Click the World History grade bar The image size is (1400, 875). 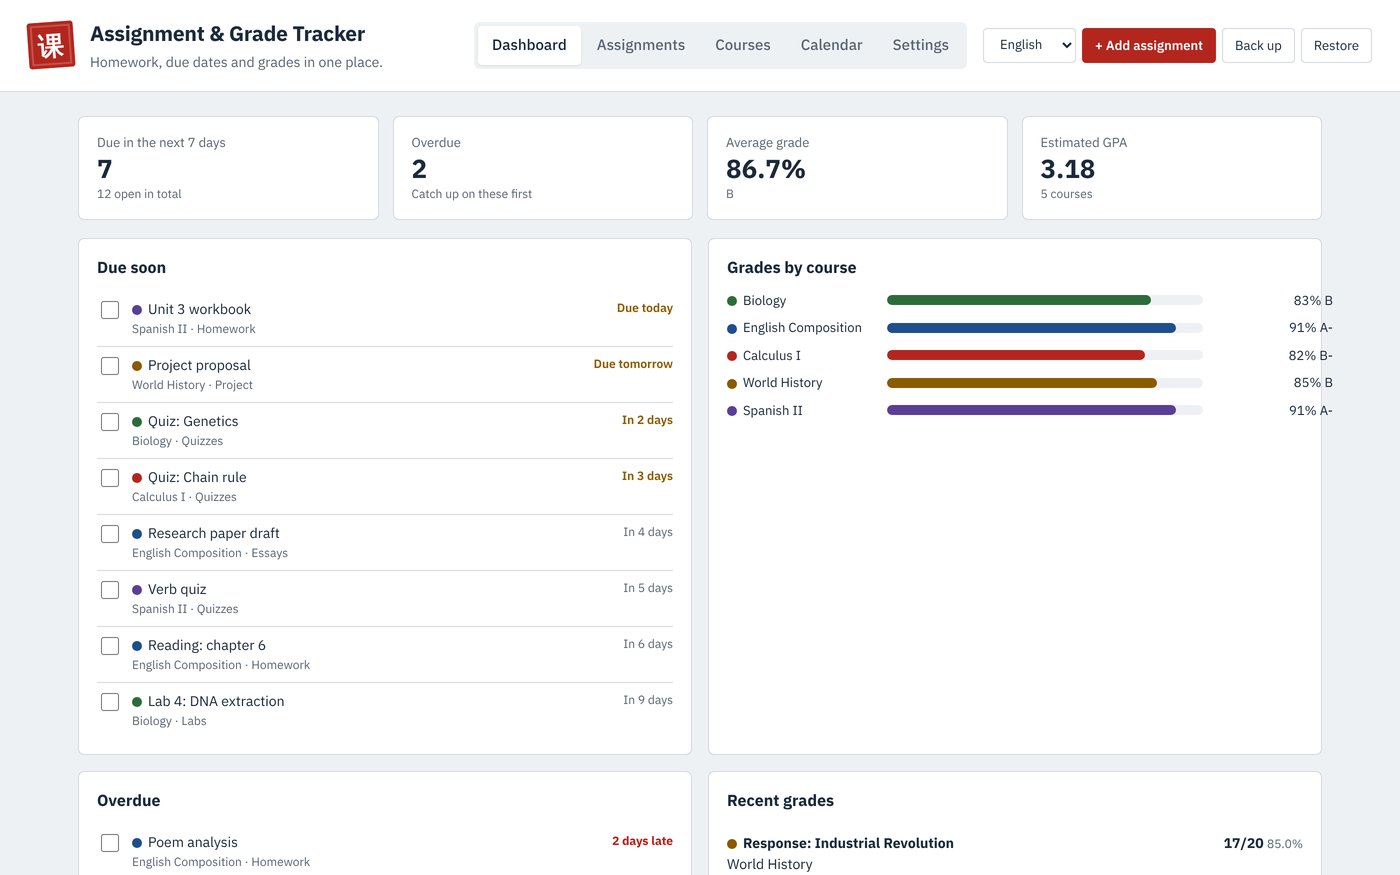click(x=1044, y=383)
